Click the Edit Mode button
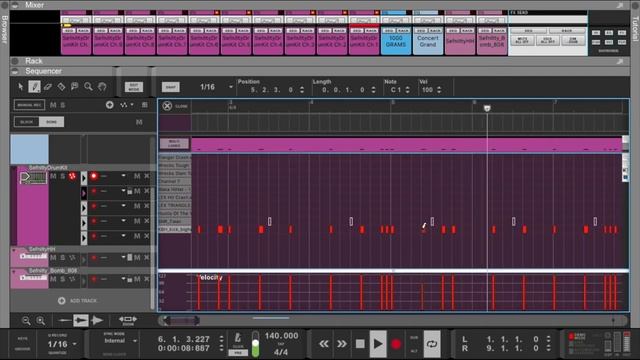 coord(134,87)
